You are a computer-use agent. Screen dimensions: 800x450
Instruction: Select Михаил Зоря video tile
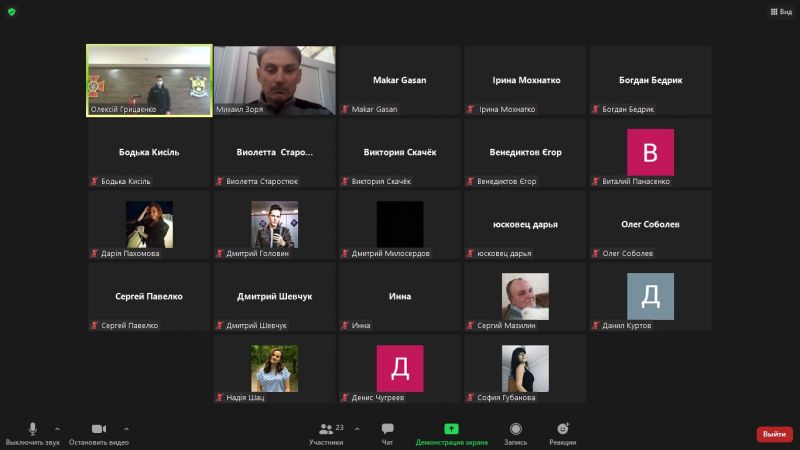(x=274, y=81)
